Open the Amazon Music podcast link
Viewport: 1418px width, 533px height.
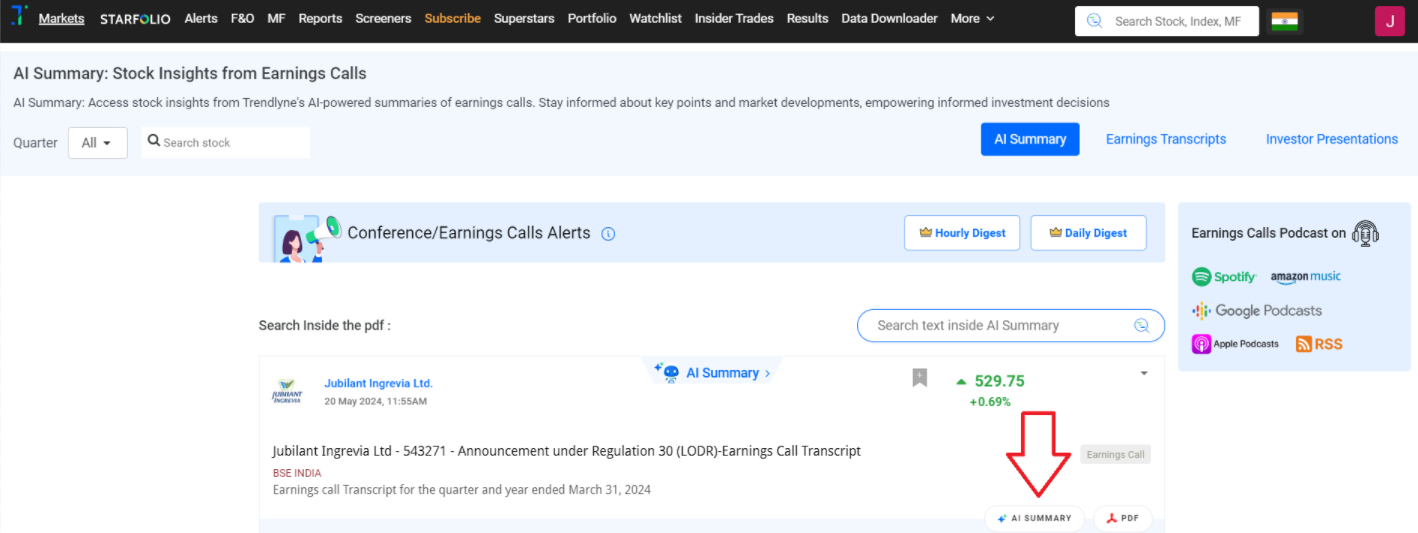click(x=1305, y=277)
